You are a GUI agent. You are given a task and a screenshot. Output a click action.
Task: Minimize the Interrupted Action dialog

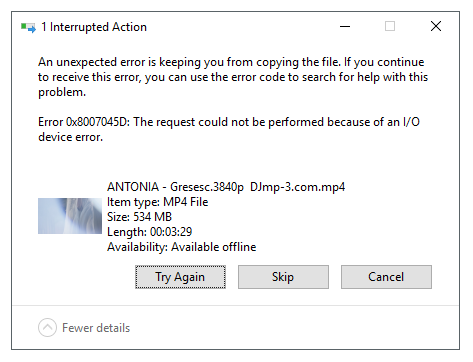pyautogui.click(x=345, y=26)
